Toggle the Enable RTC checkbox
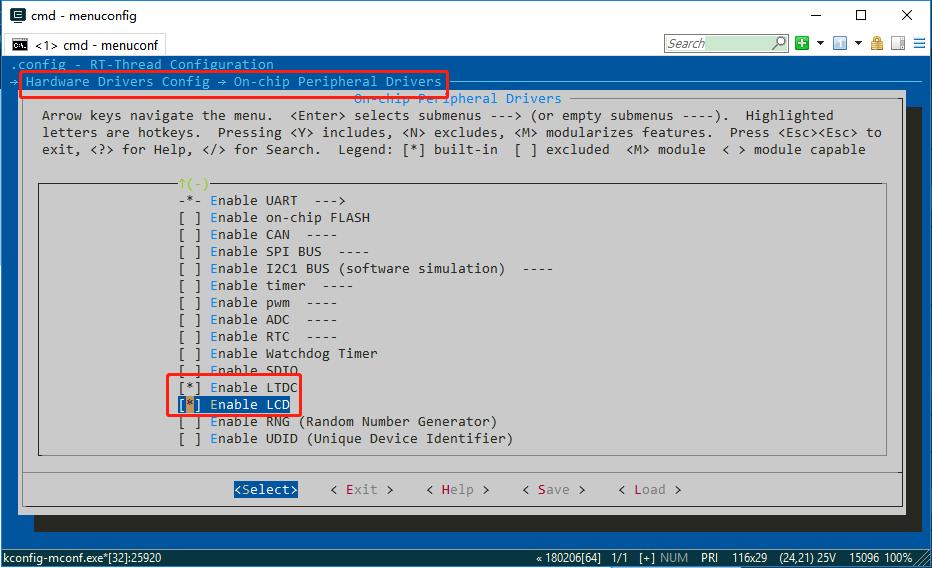 pyautogui.click(x=190, y=337)
